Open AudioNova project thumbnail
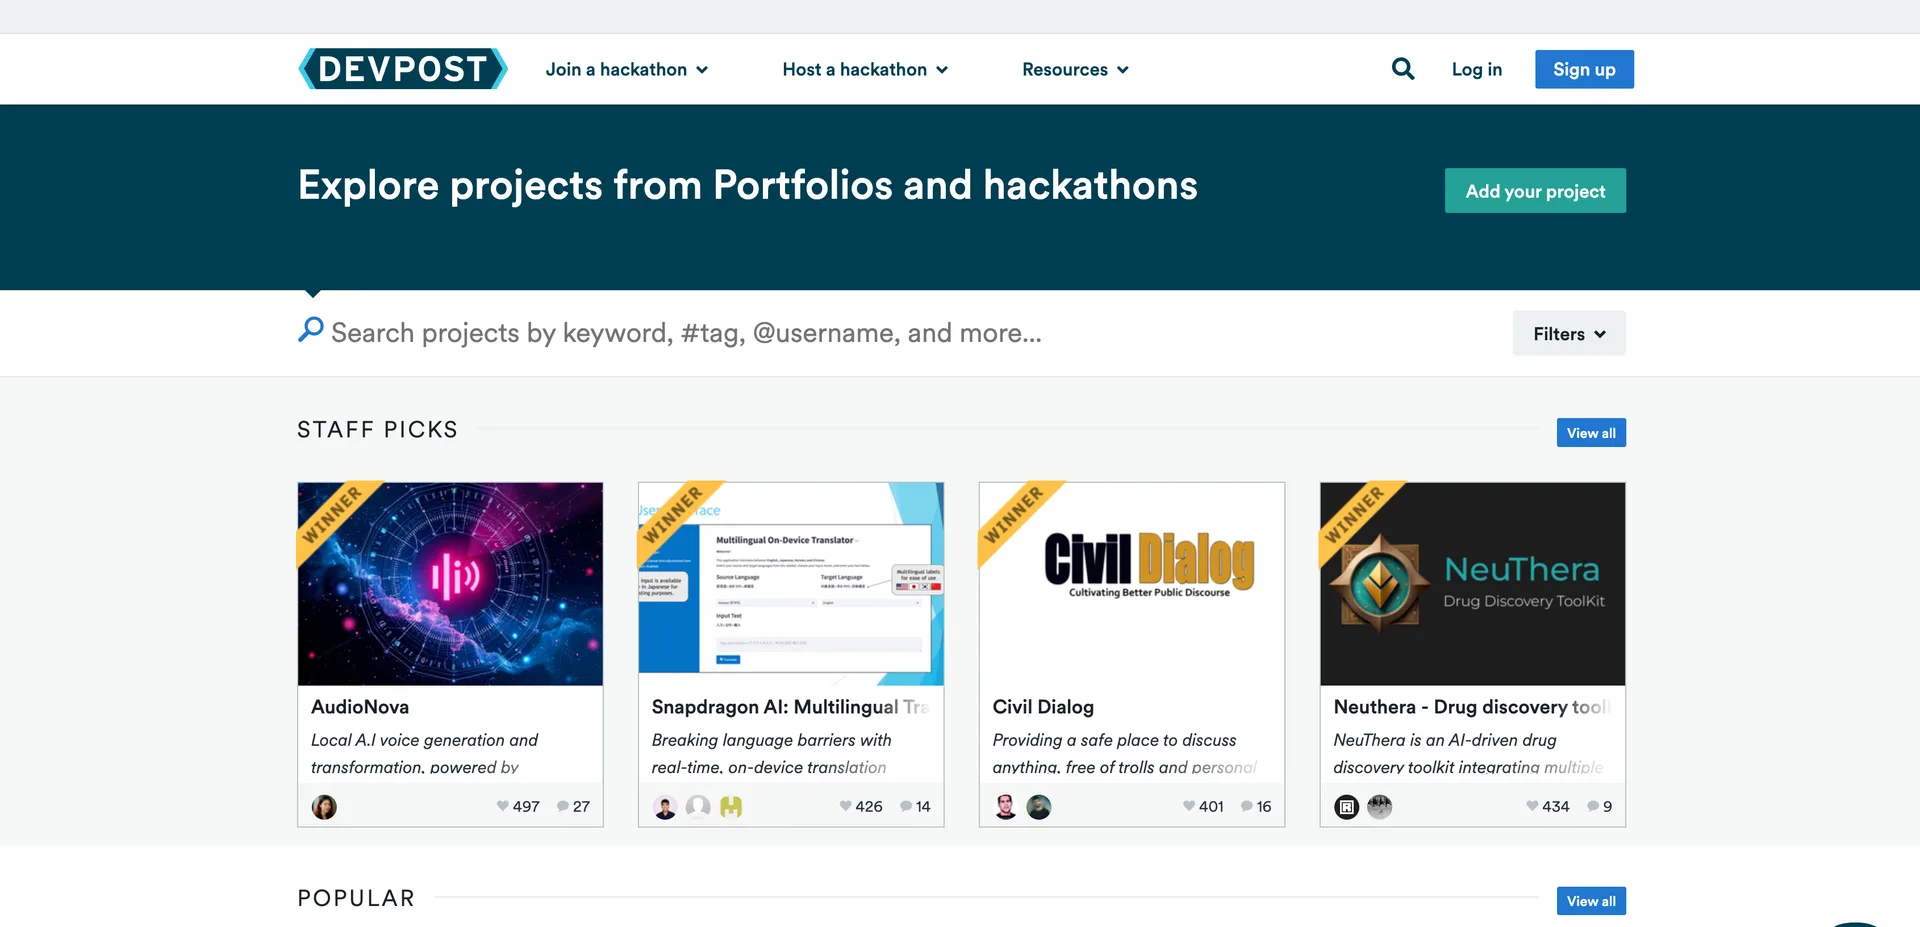1920x927 pixels. coord(450,584)
